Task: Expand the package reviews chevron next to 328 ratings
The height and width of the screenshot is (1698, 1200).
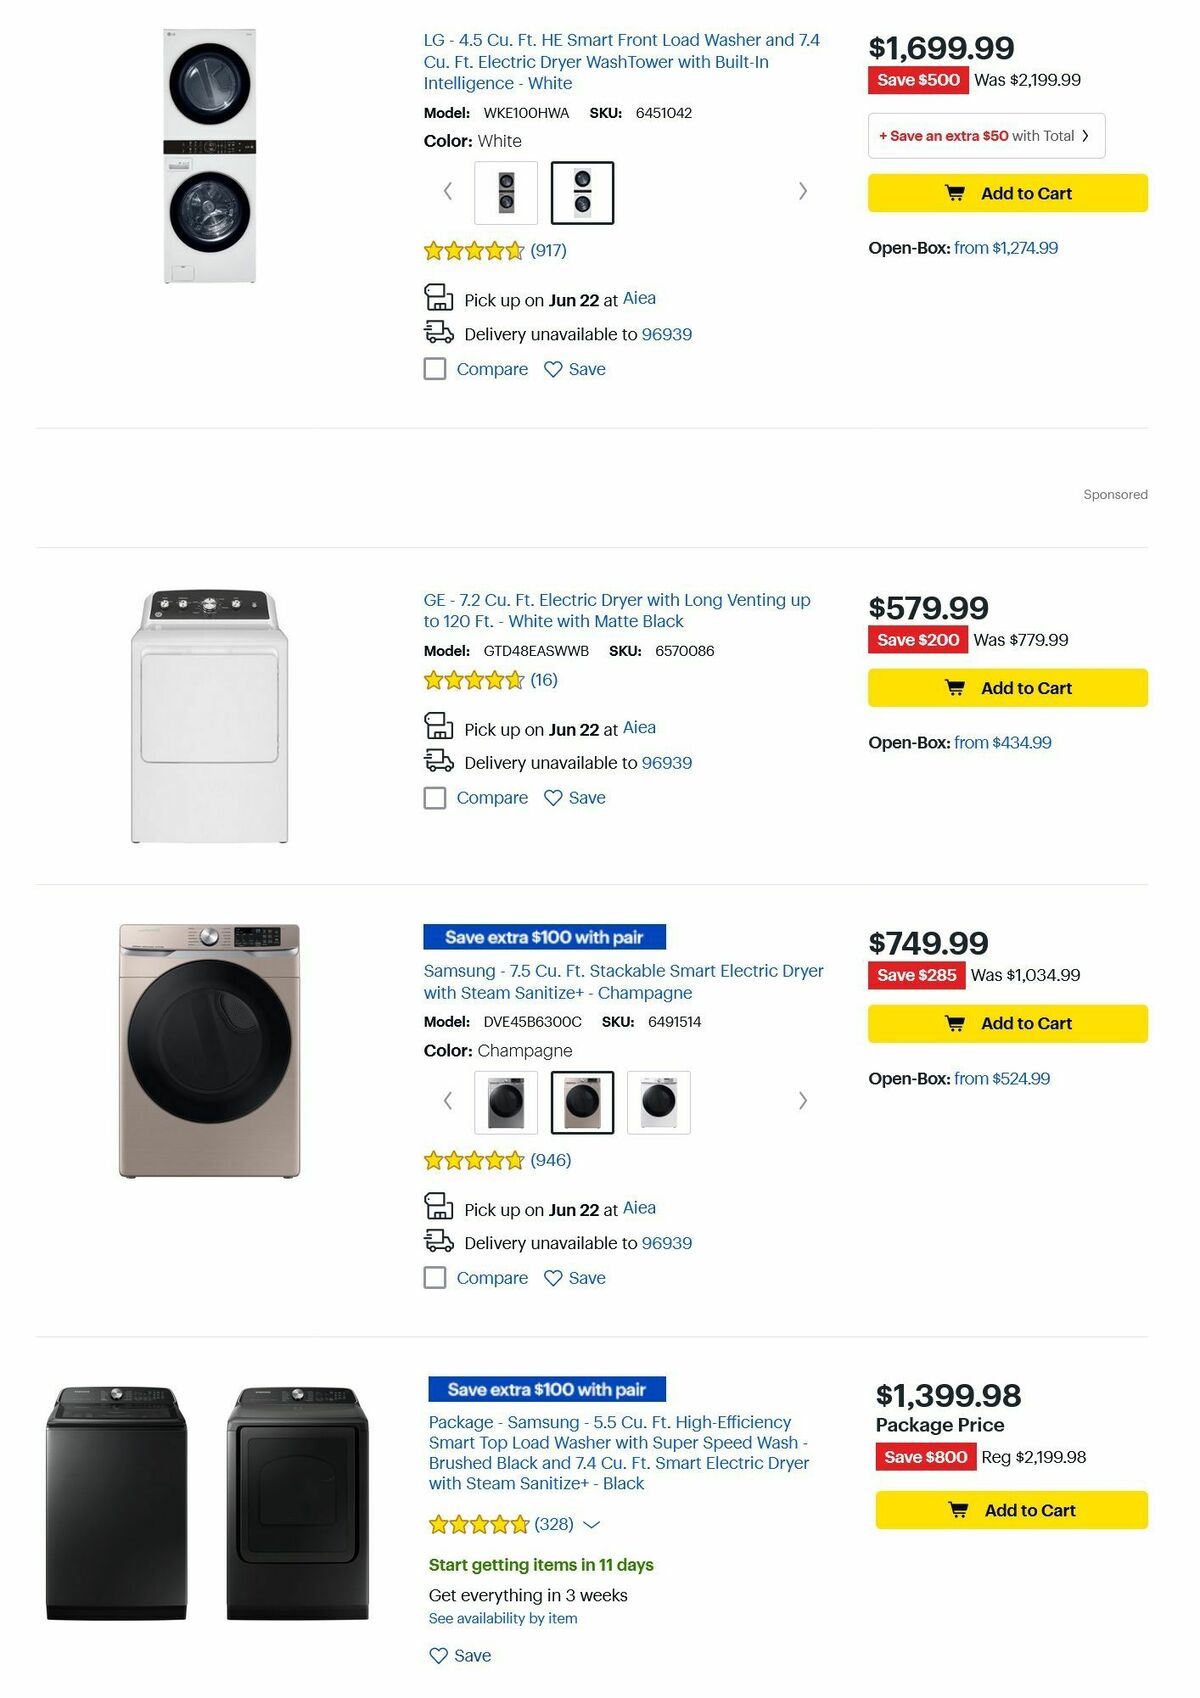Action: point(592,1524)
